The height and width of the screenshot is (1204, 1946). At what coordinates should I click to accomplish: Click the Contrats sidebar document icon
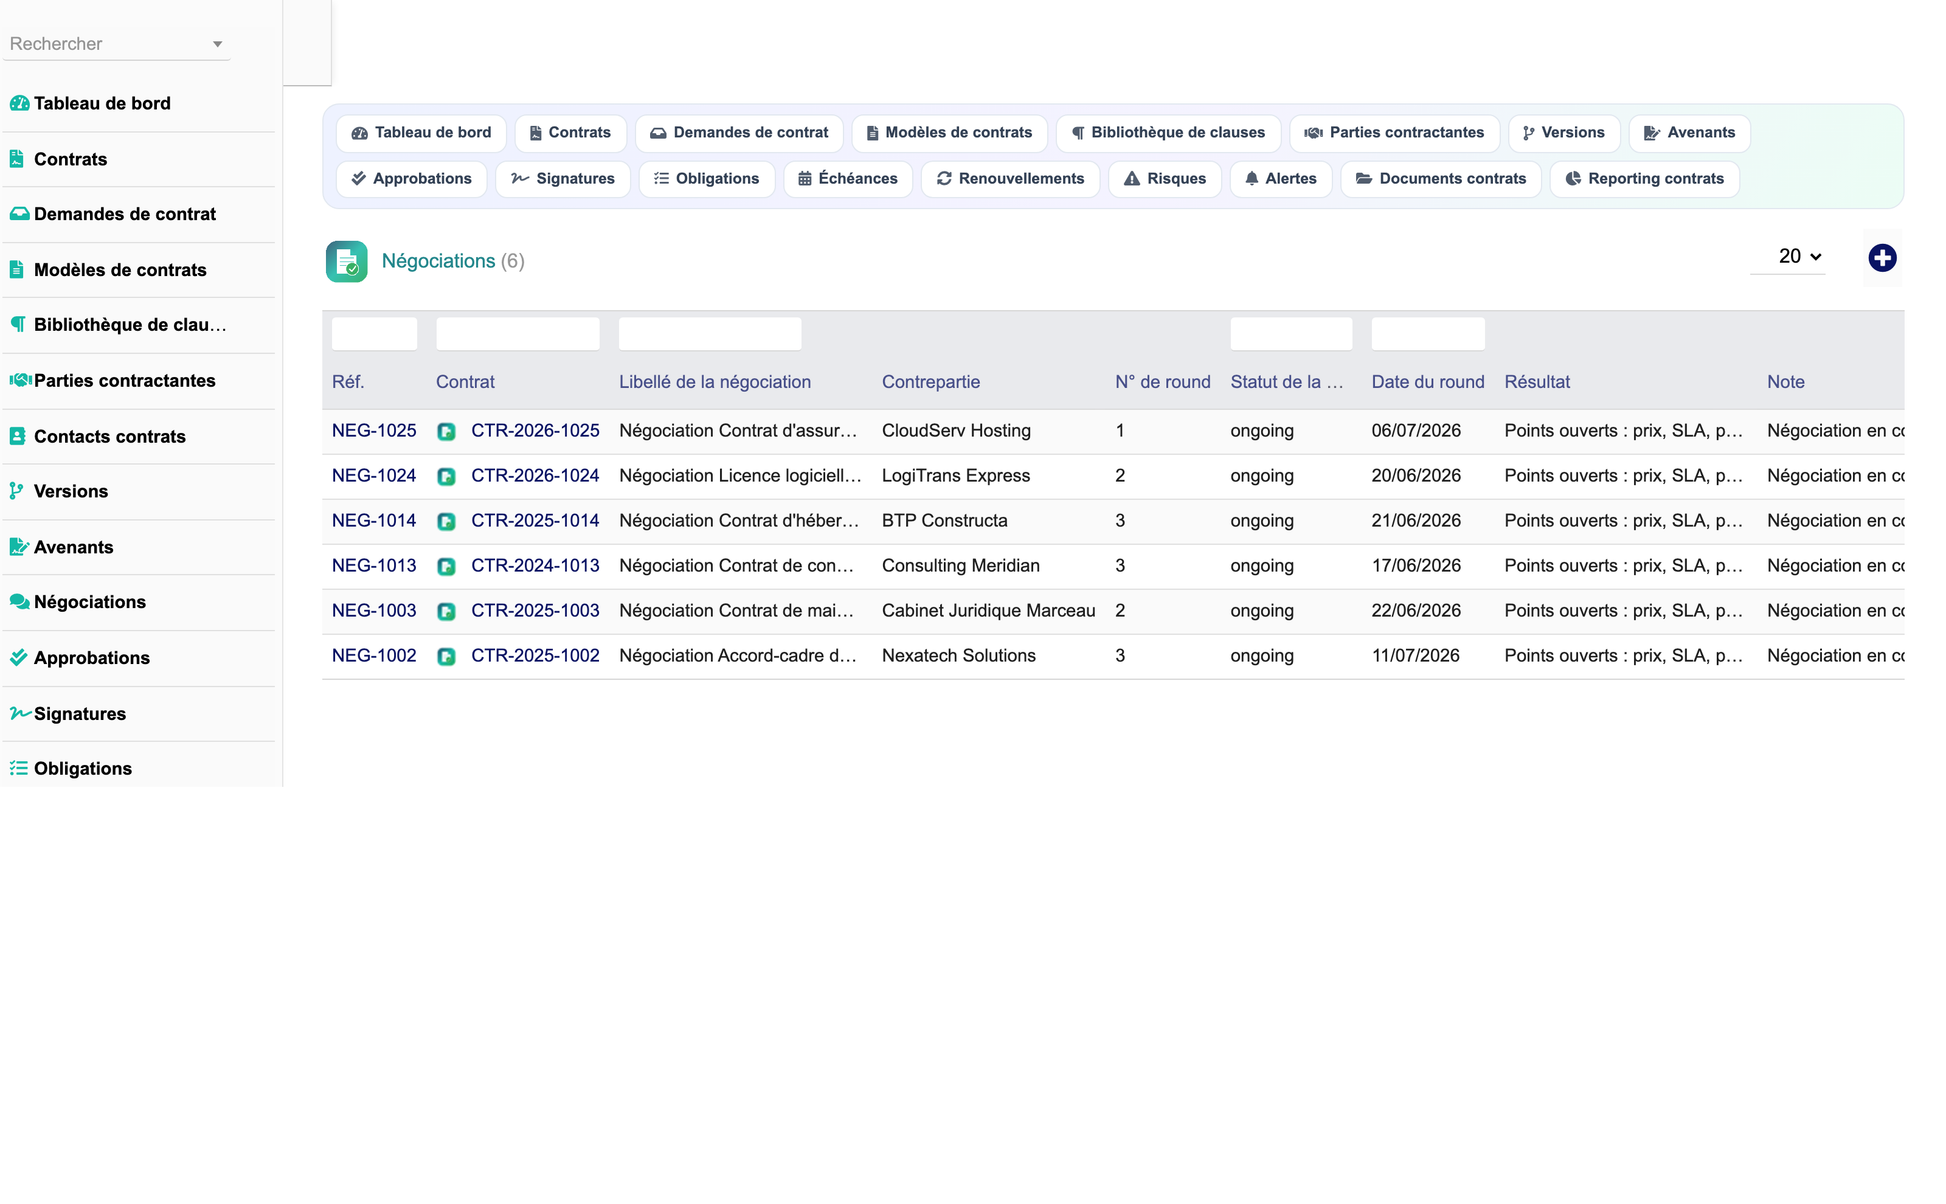[x=17, y=159]
